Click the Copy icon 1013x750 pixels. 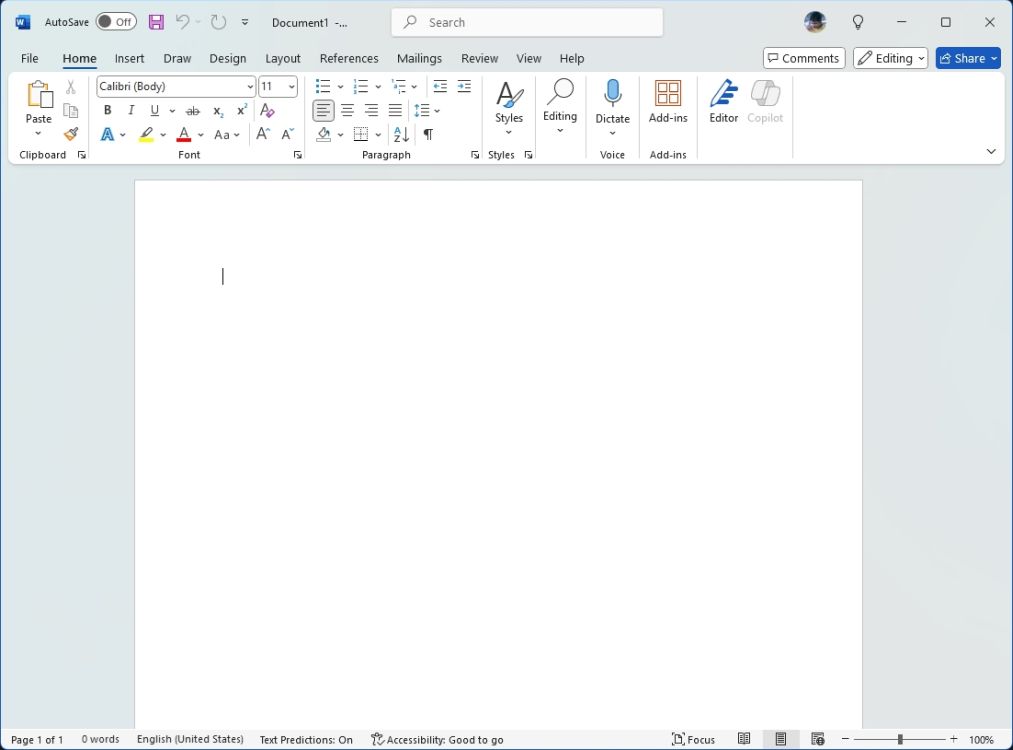pos(71,110)
